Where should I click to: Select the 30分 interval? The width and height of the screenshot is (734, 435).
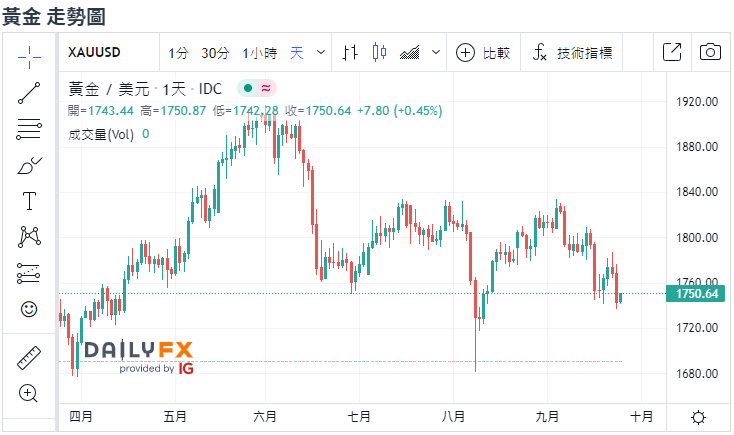coord(215,52)
